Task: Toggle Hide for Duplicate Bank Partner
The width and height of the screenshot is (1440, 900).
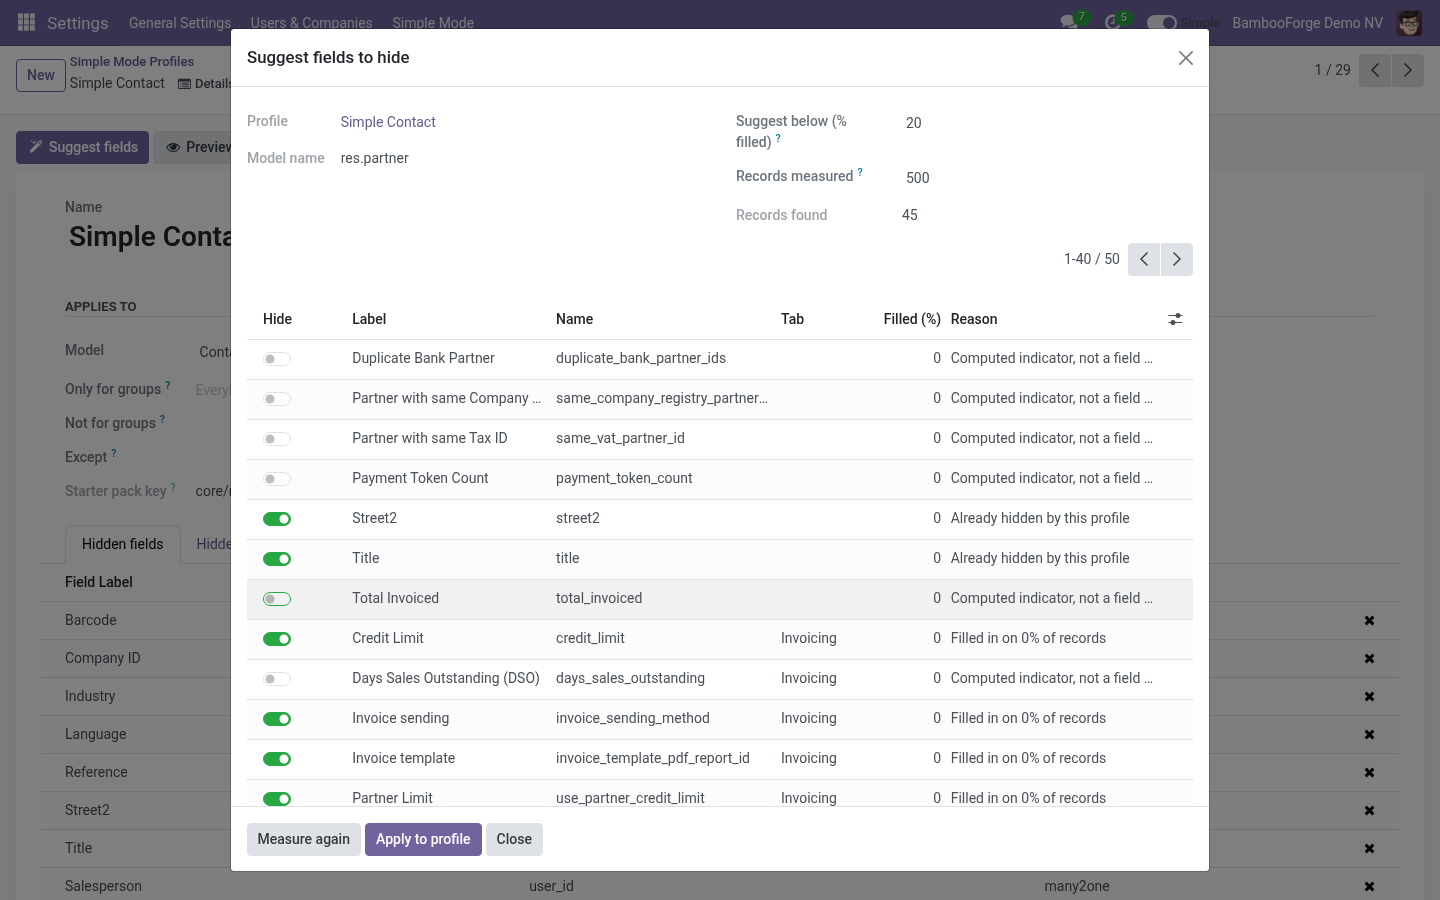Action: pyautogui.click(x=277, y=359)
